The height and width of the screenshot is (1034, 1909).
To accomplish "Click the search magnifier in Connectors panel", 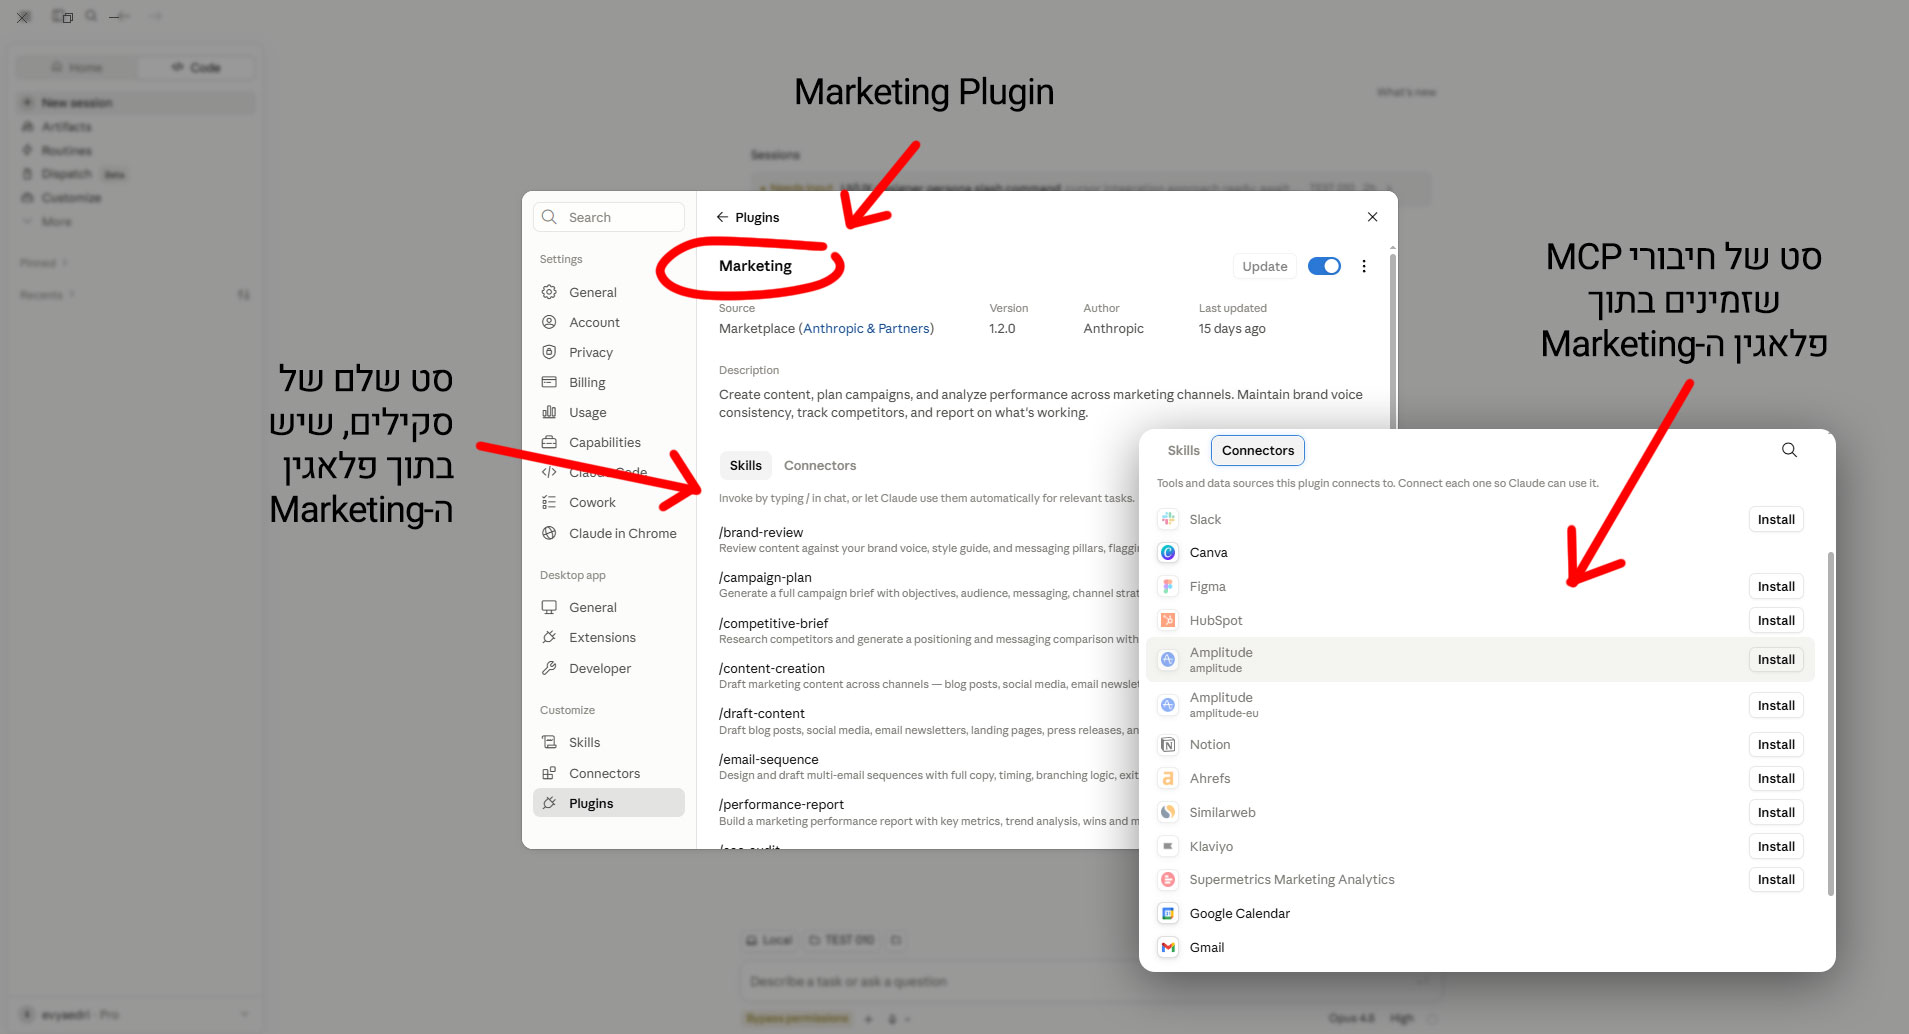I will pyautogui.click(x=1789, y=450).
